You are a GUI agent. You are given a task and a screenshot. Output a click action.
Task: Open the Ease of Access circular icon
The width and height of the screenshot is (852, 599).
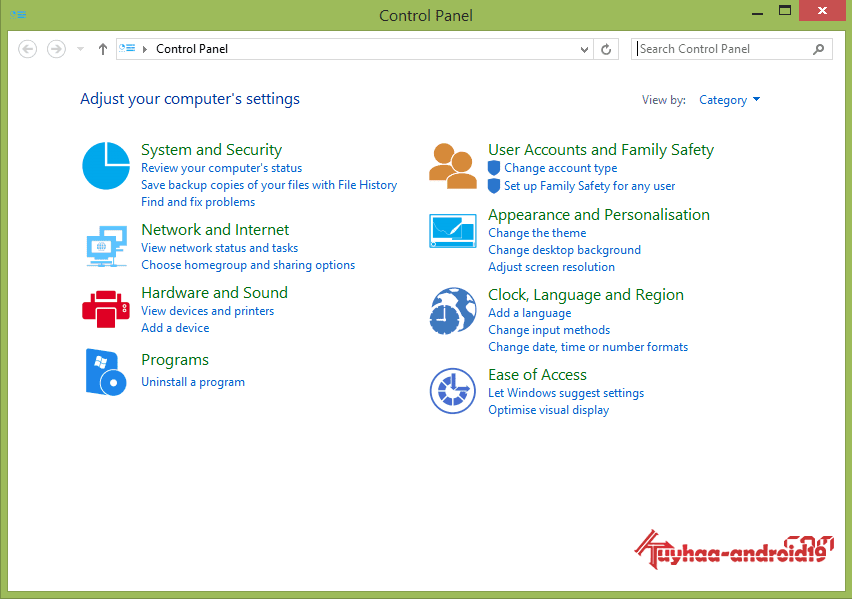tap(453, 391)
